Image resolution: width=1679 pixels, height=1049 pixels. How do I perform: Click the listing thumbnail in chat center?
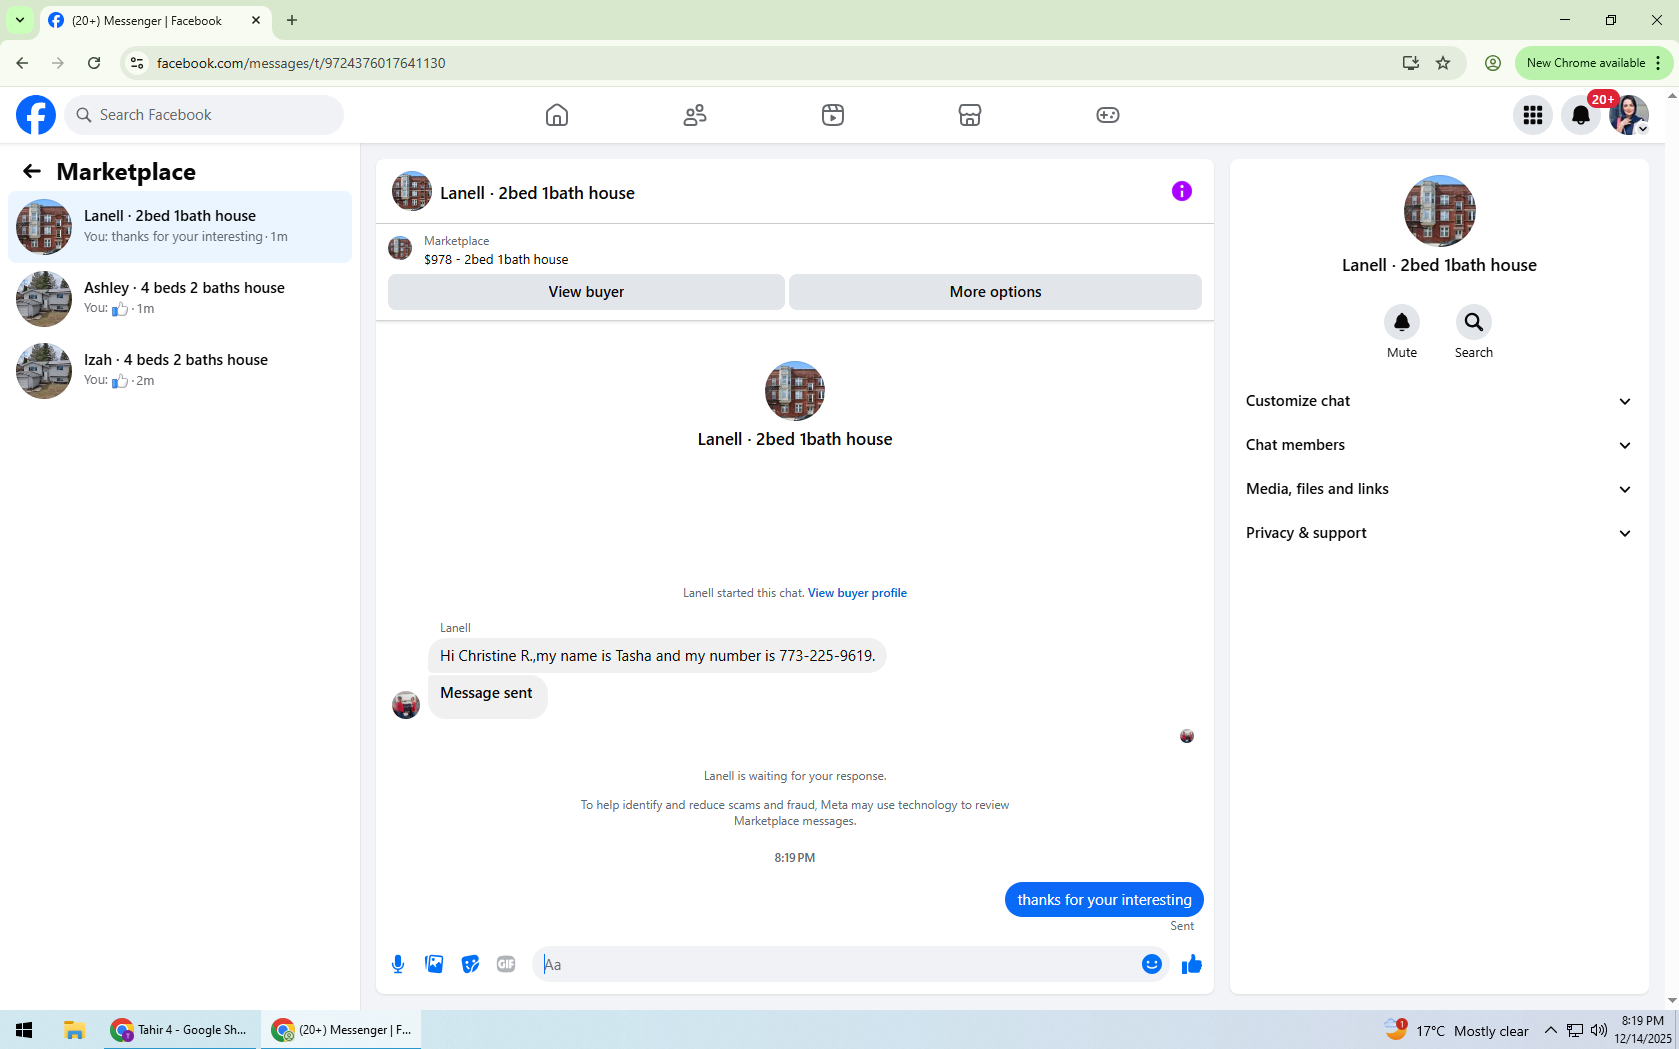click(x=795, y=391)
